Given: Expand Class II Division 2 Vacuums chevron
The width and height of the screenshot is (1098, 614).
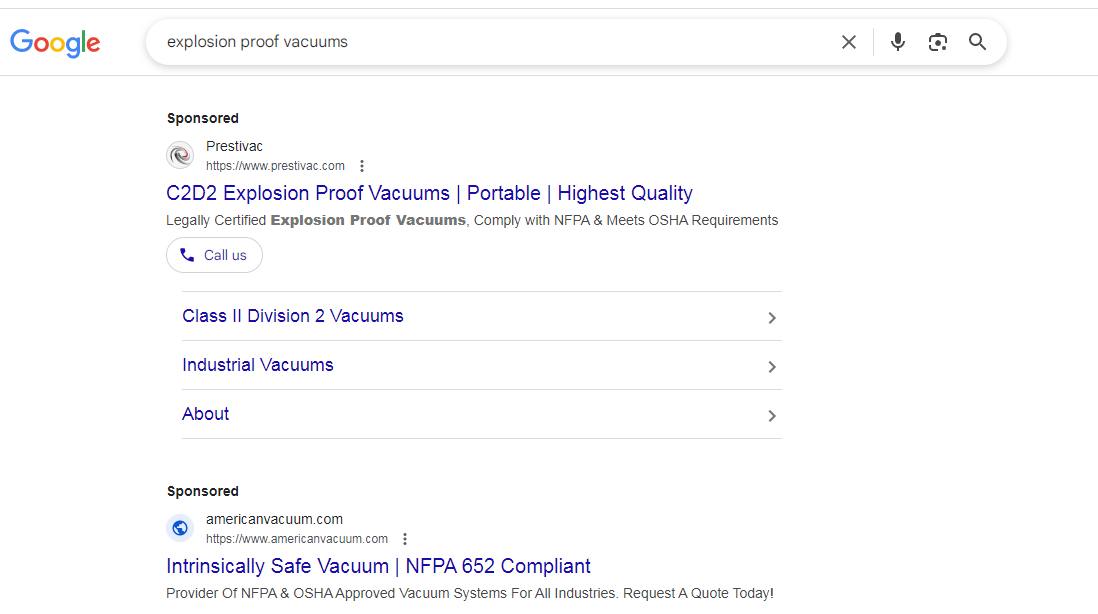Looking at the screenshot, I should pyautogui.click(x=771, y=318).
